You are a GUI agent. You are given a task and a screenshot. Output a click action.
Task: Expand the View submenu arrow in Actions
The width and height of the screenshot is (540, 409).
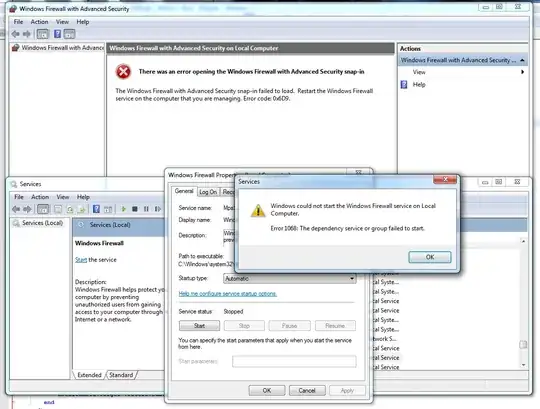click(x=522, y=72)
